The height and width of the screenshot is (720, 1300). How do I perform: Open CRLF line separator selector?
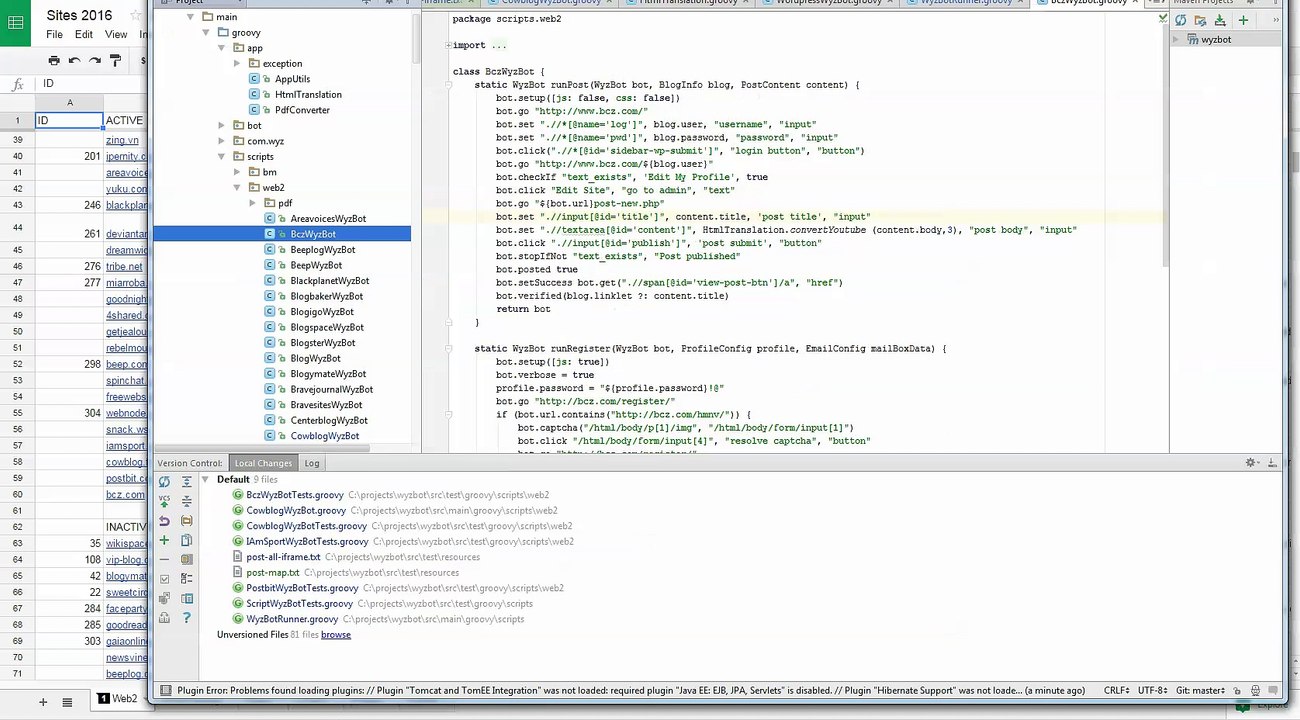point(1118,690)
